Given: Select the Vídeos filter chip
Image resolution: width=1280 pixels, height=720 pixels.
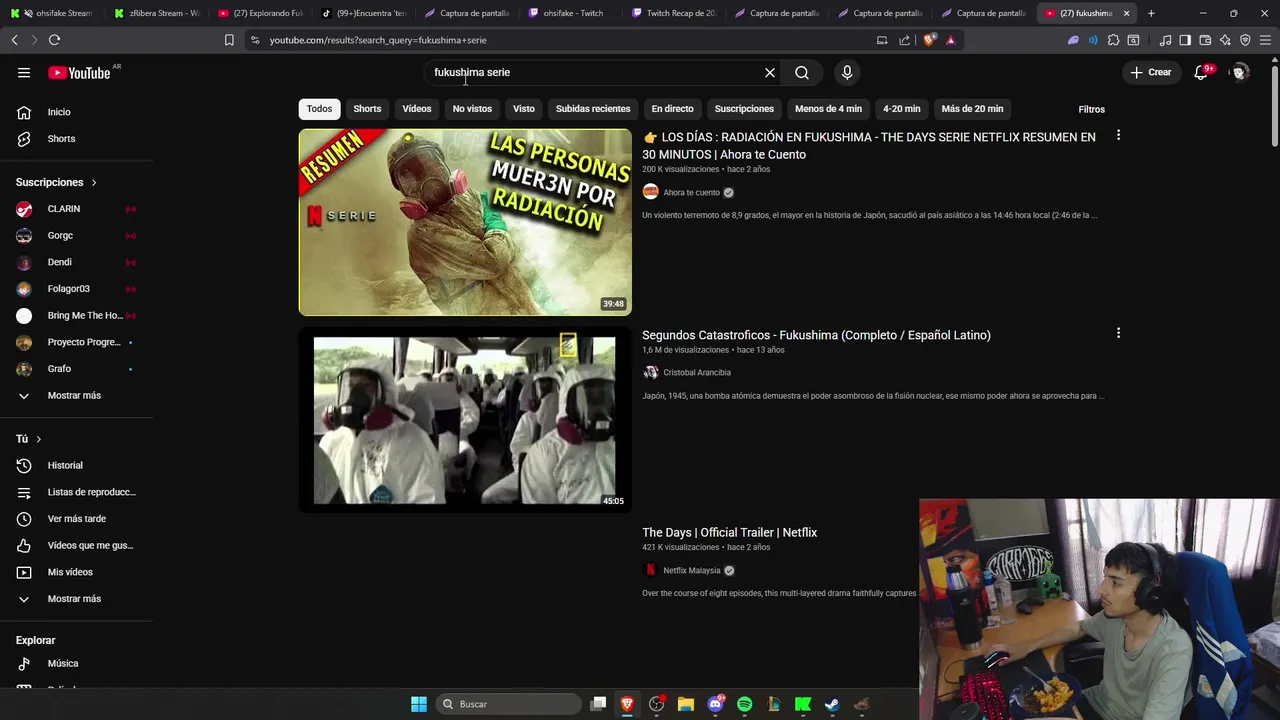Looking at the screenshot, I should (417, 109).
